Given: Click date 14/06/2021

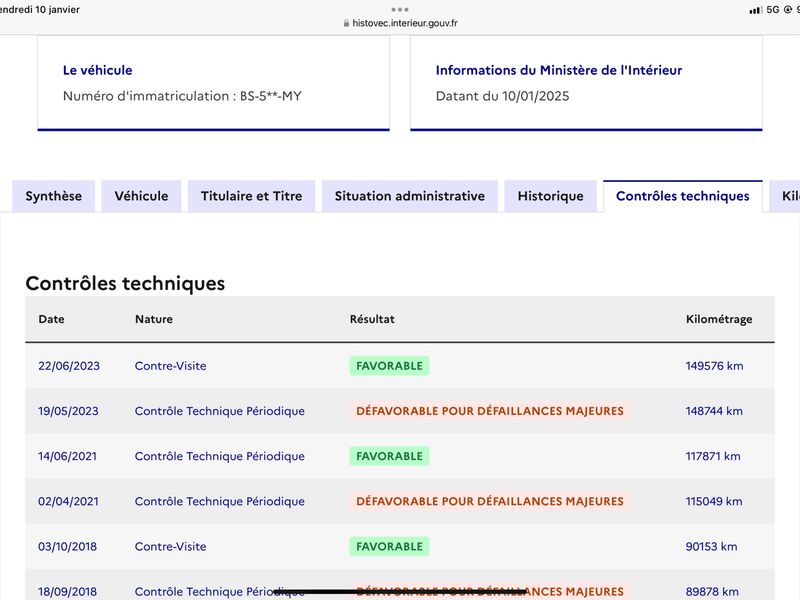Looking at the screenshot, I should pyautogui.click(x=67, y=456).
